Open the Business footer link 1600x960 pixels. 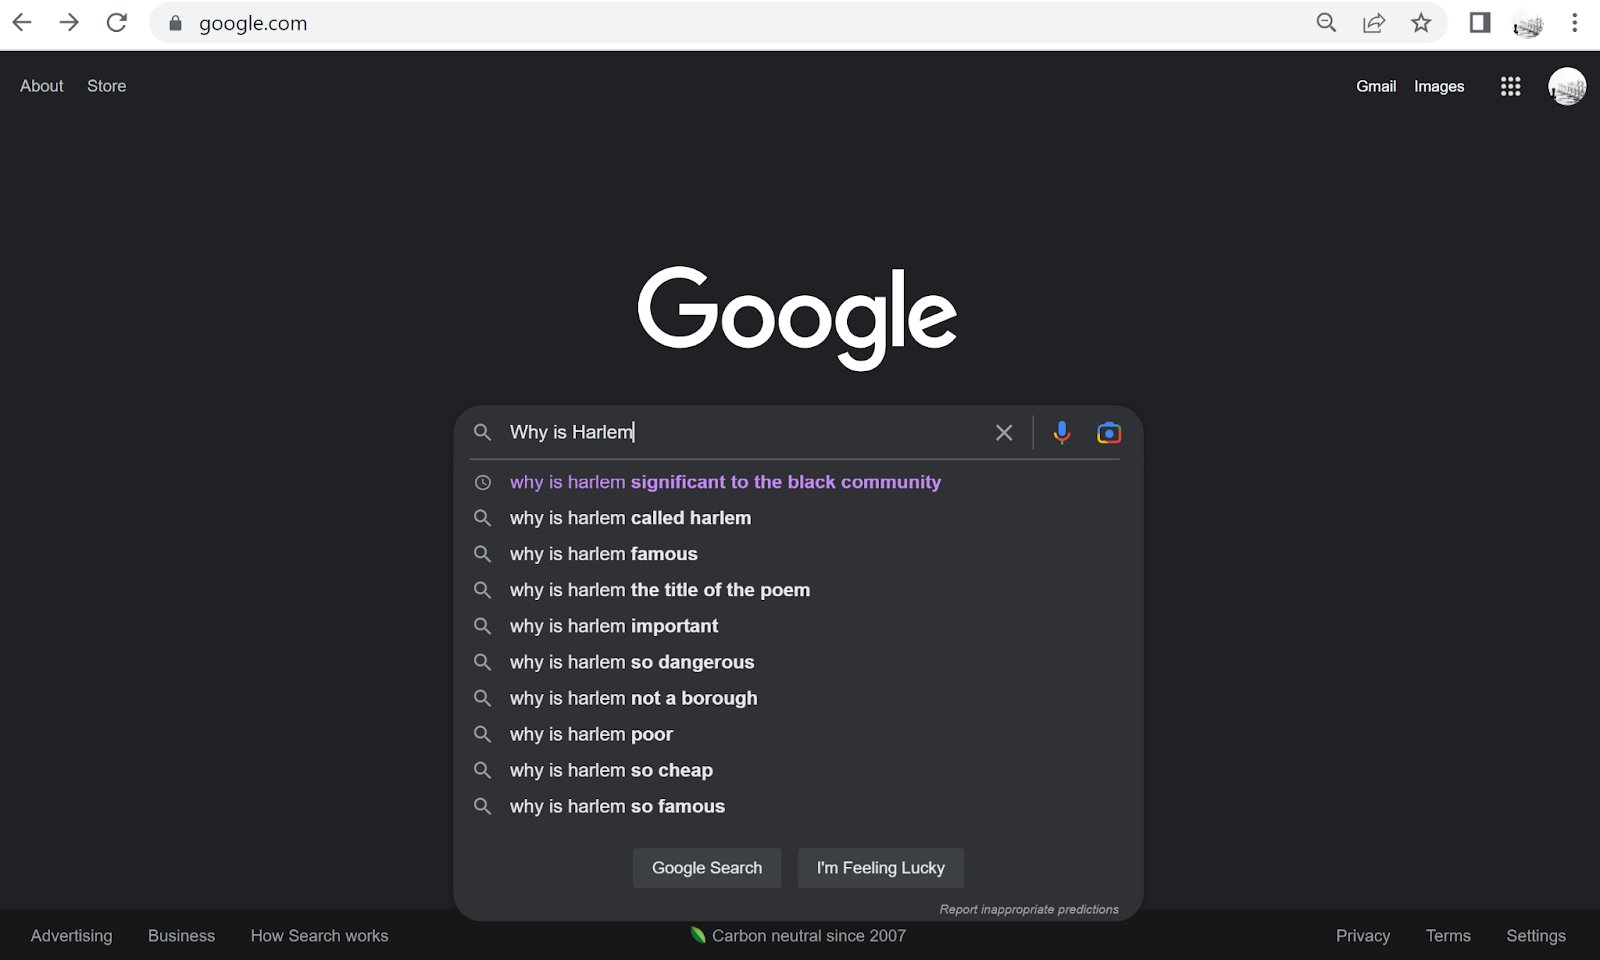tap(182, 936)
